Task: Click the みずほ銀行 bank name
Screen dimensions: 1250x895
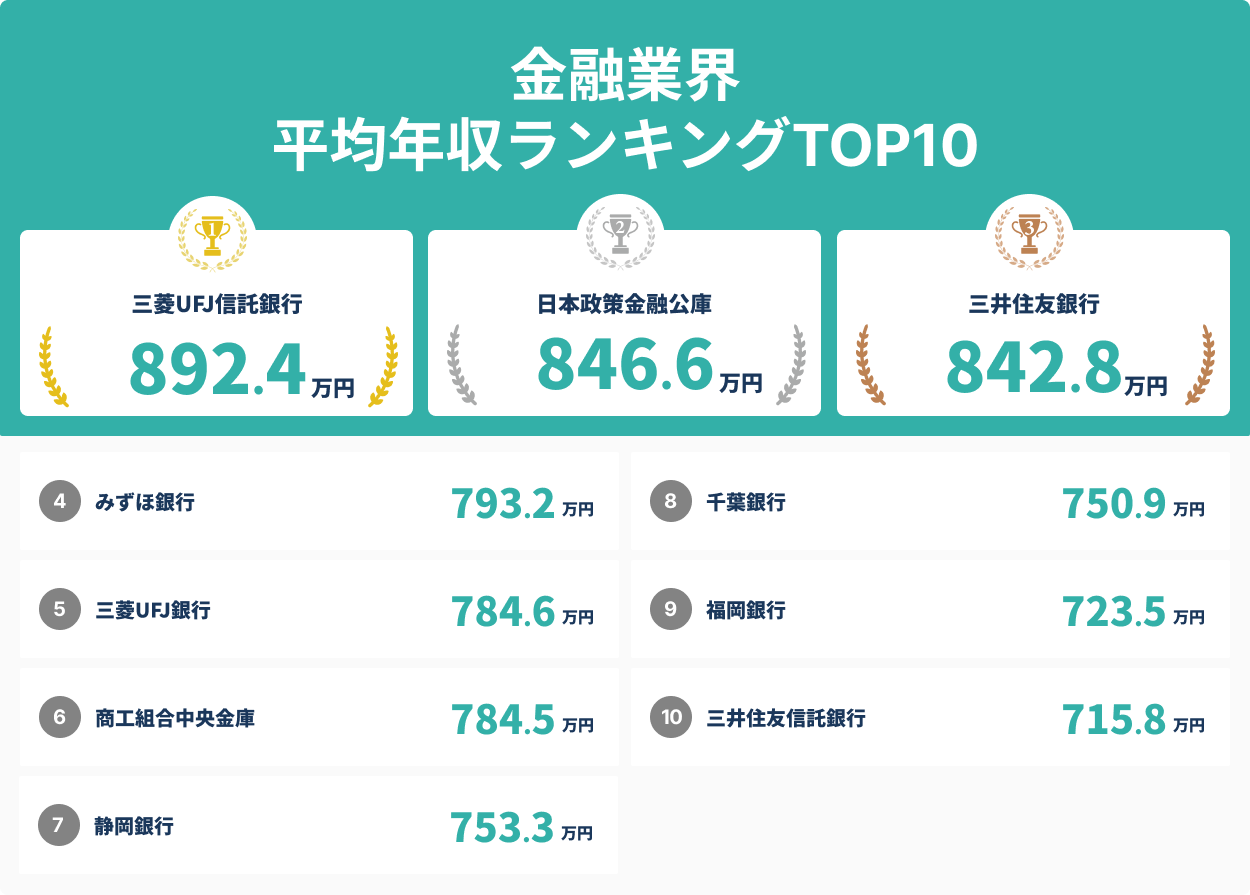Action: point(145,502)
